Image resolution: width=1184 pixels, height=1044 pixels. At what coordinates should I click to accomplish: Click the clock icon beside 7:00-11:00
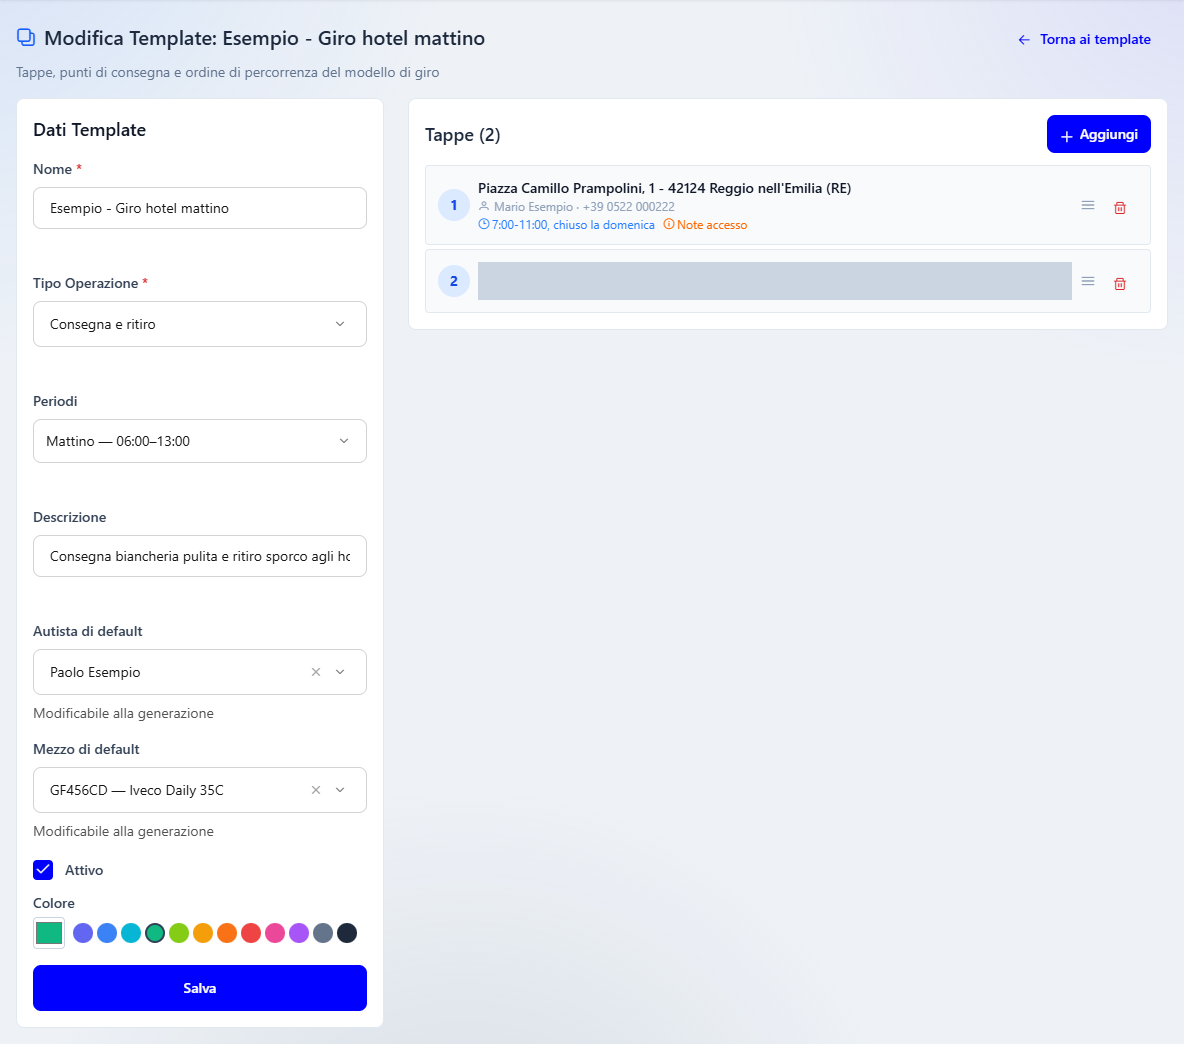click(x=484, y=224)
